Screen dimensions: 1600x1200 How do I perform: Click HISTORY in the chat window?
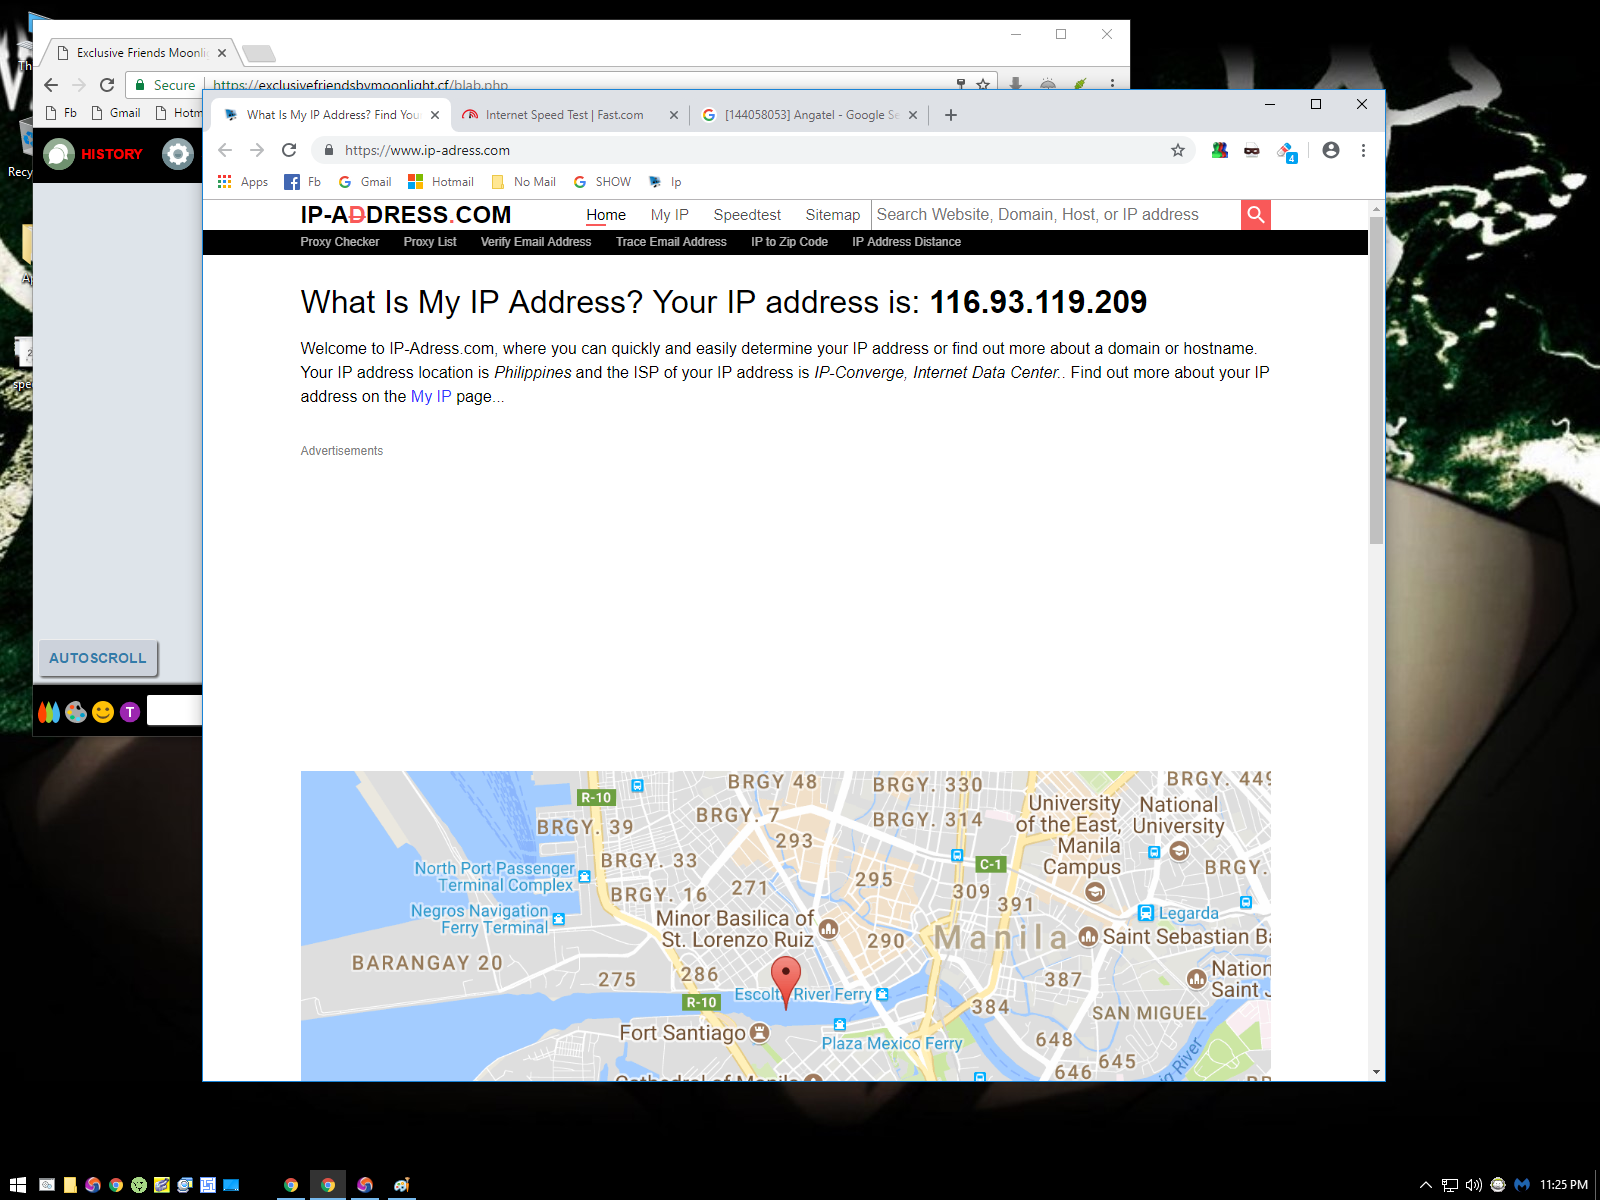pos(112,154)
